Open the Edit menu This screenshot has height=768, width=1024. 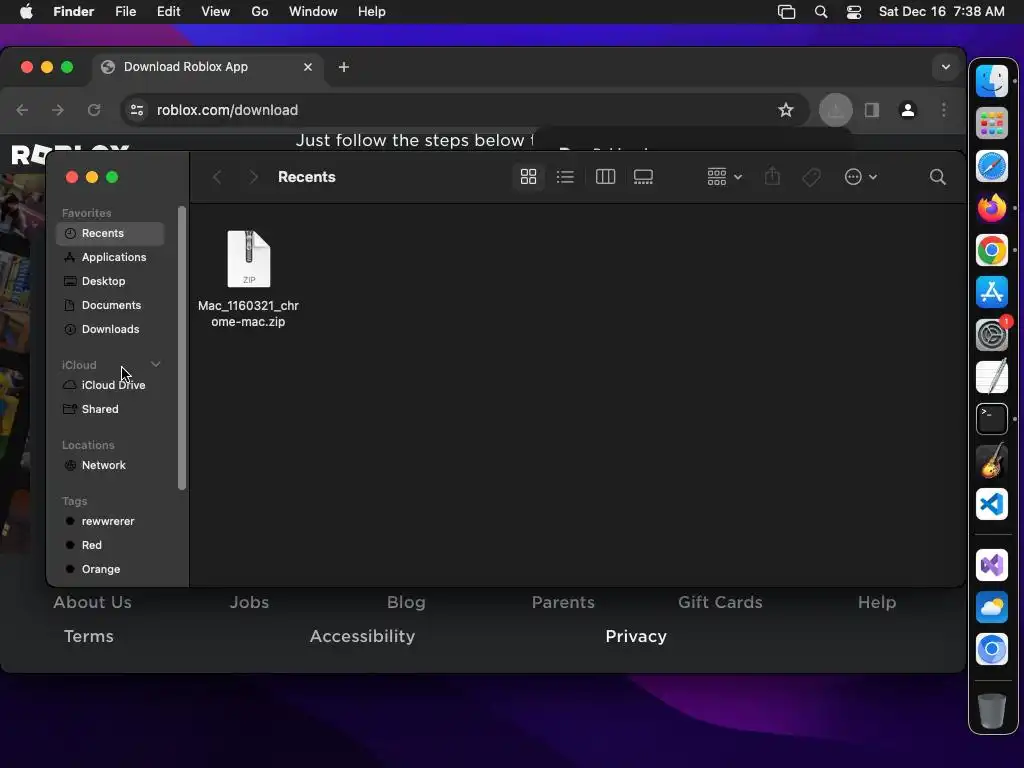point(168,12)
